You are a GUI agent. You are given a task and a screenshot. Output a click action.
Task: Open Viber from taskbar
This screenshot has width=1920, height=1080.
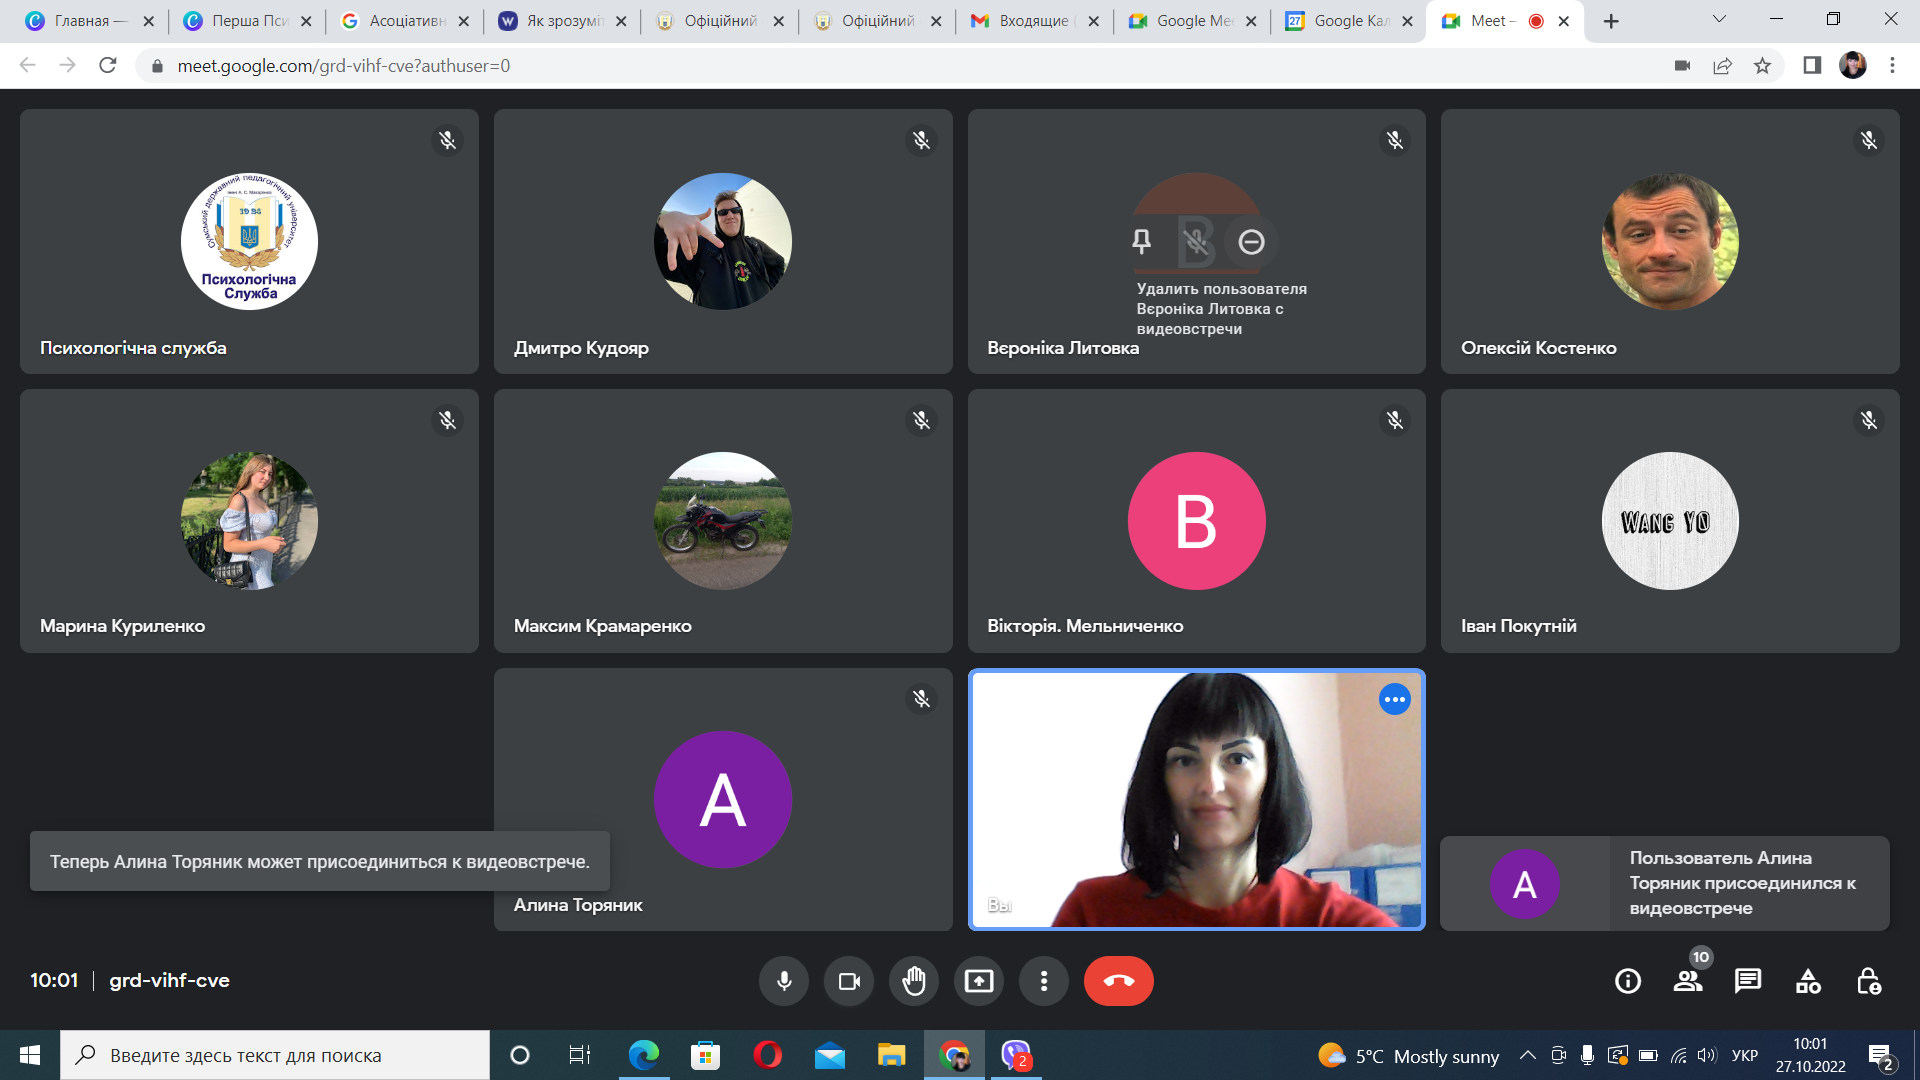[x=1016, y=1055]
